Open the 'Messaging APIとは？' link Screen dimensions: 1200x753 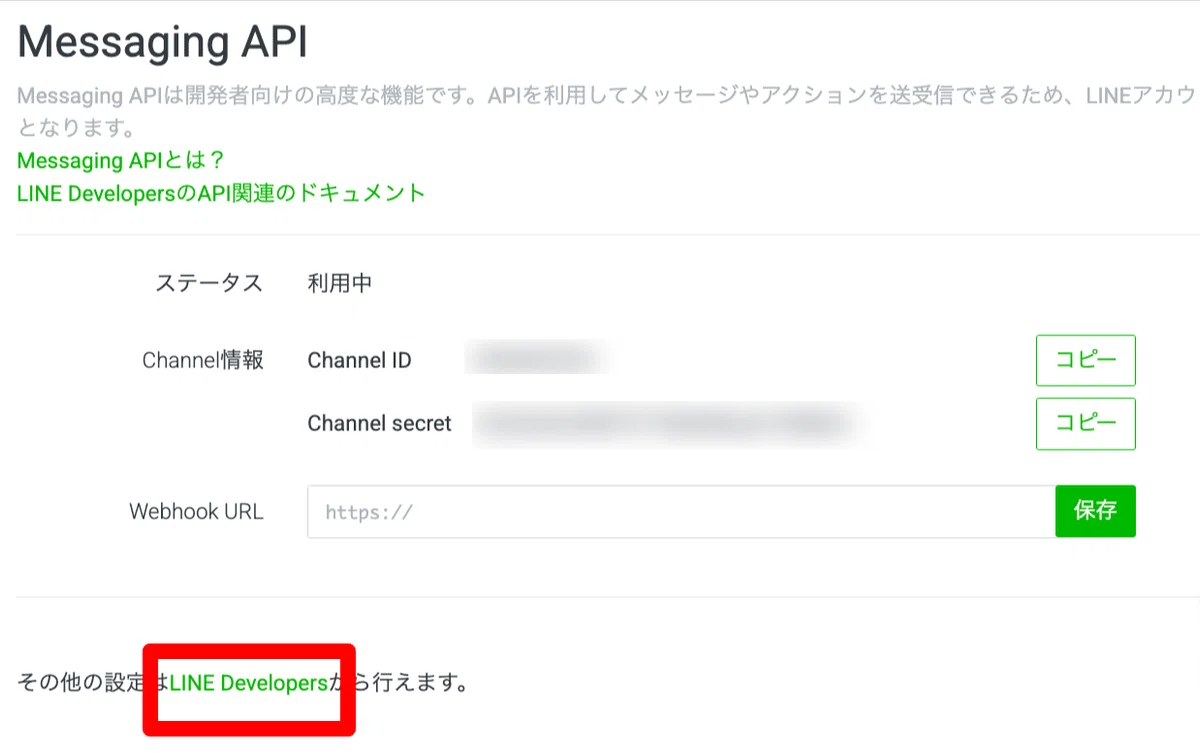coord(121,160)
